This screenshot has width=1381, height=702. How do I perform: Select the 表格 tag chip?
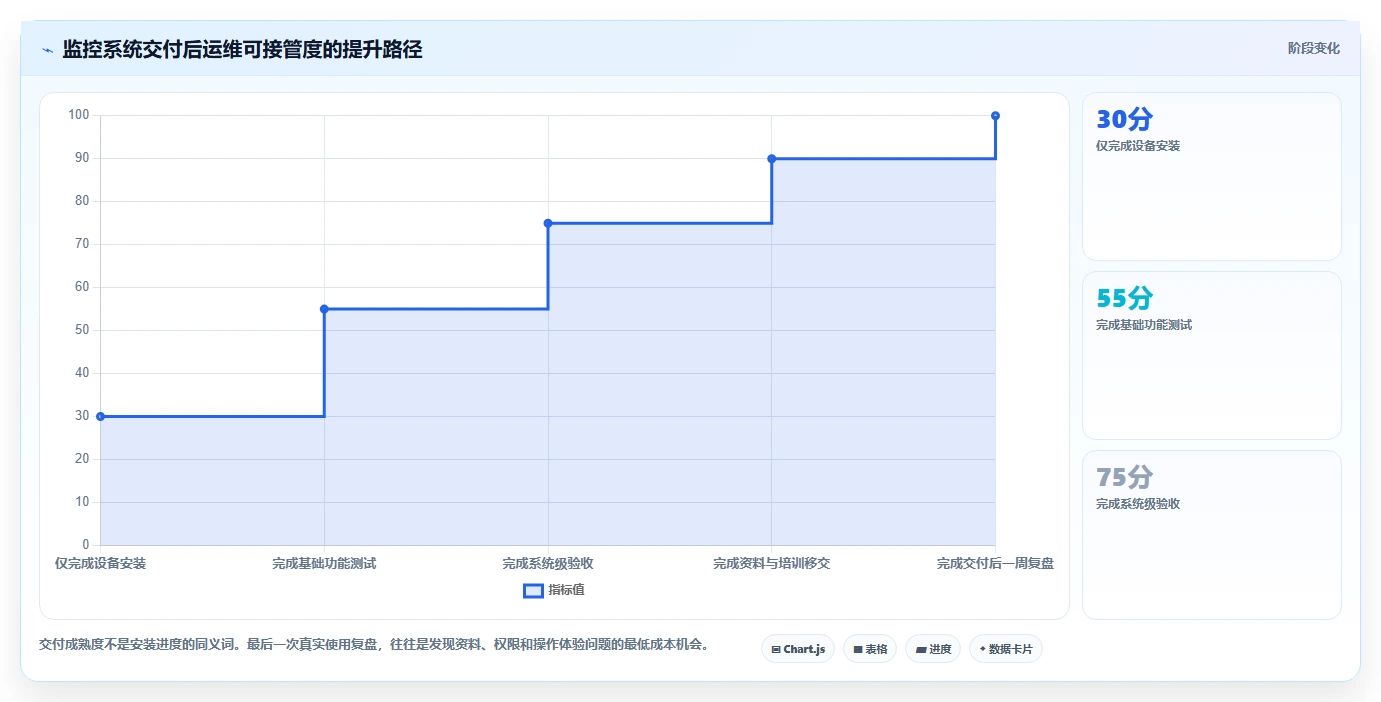pyautogui.click(x=870, y=649)
